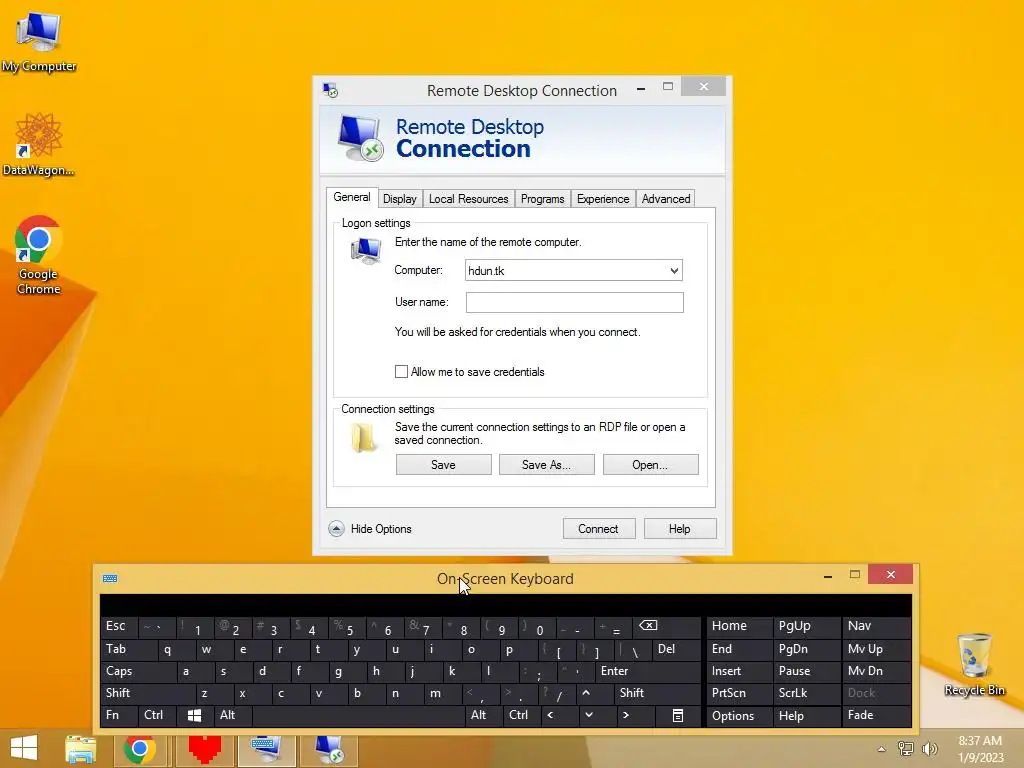
Task: Toggle the left Ctrl key on the on-screen keyboard
Action: click(157, 716)
